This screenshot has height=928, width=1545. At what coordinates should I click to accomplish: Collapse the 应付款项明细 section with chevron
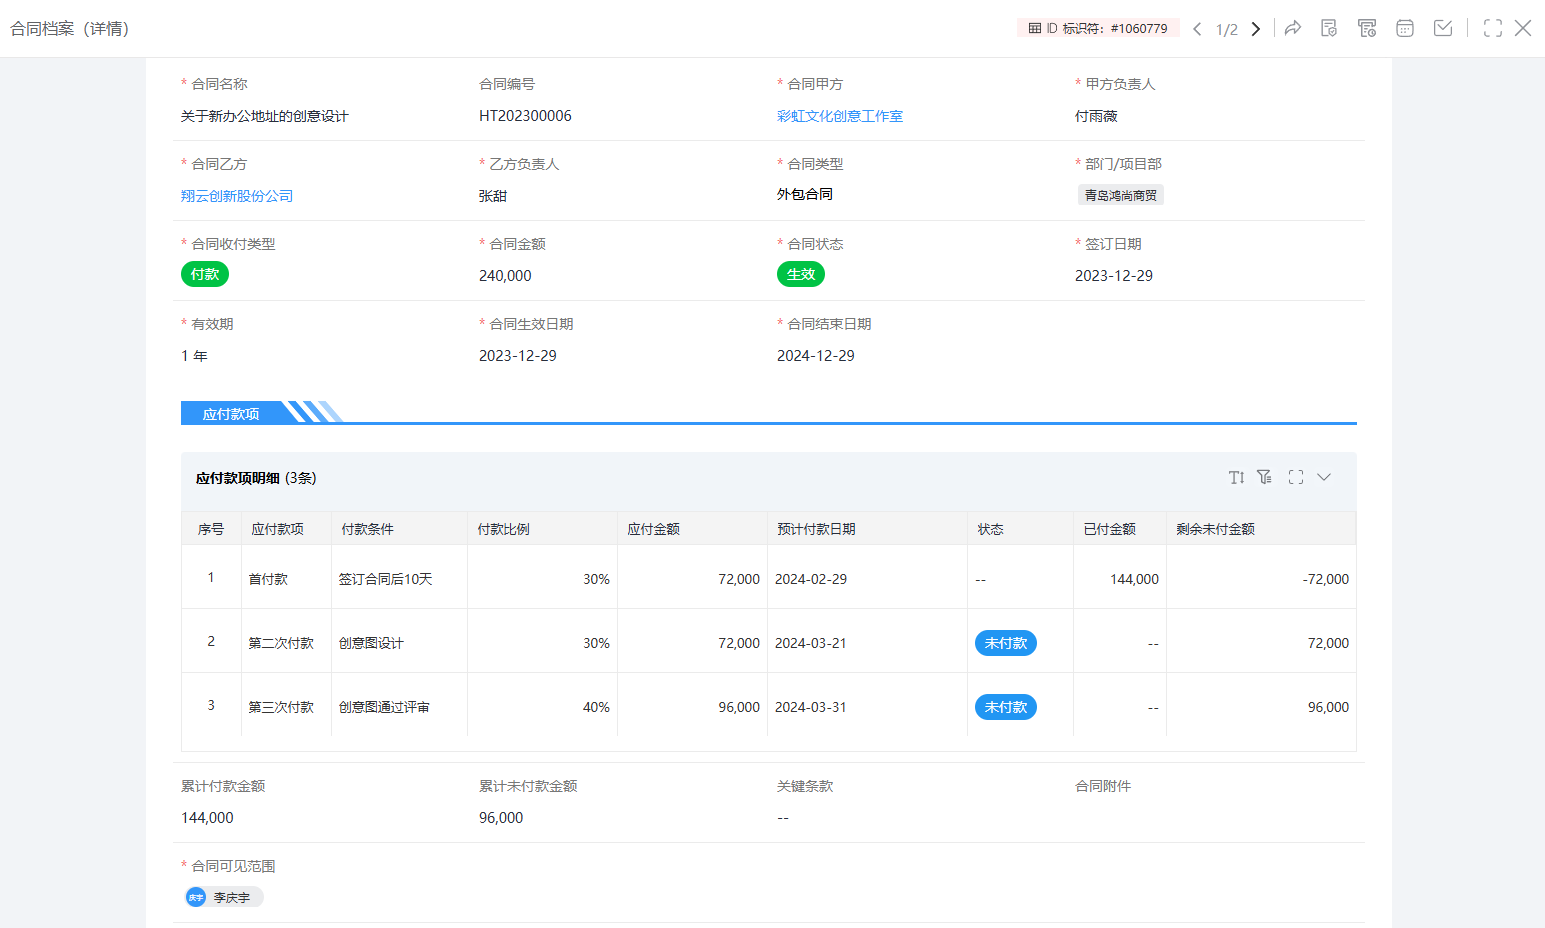pos(1324,477)
